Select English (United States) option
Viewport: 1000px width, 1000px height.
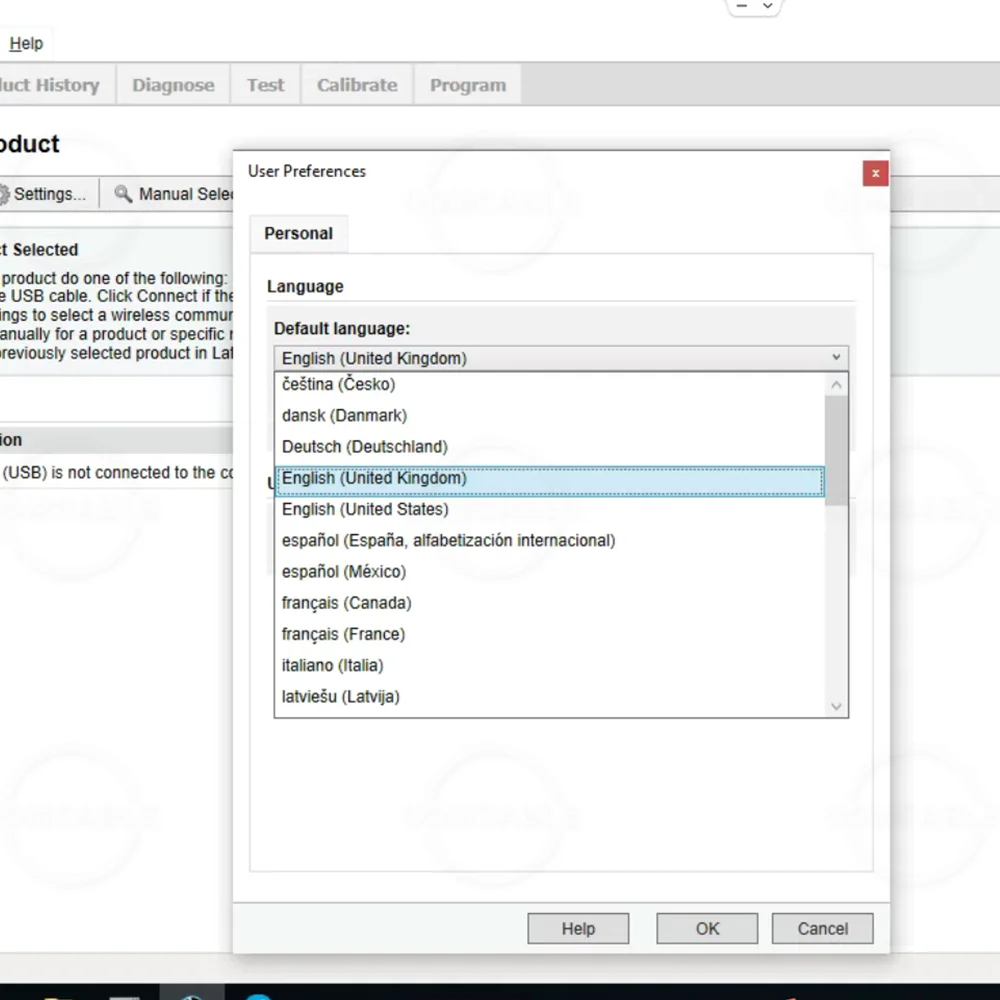(549, 509)
